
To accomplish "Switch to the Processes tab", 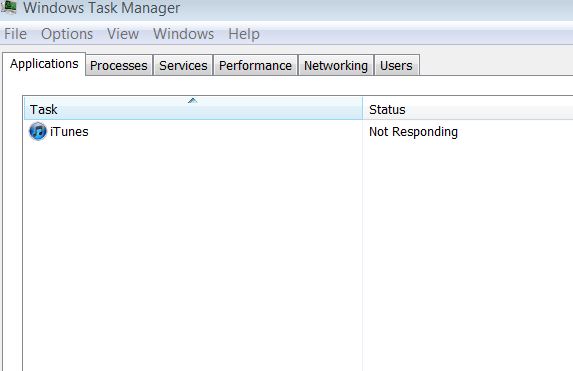I will pyautogui.click(x=119, y=65).
